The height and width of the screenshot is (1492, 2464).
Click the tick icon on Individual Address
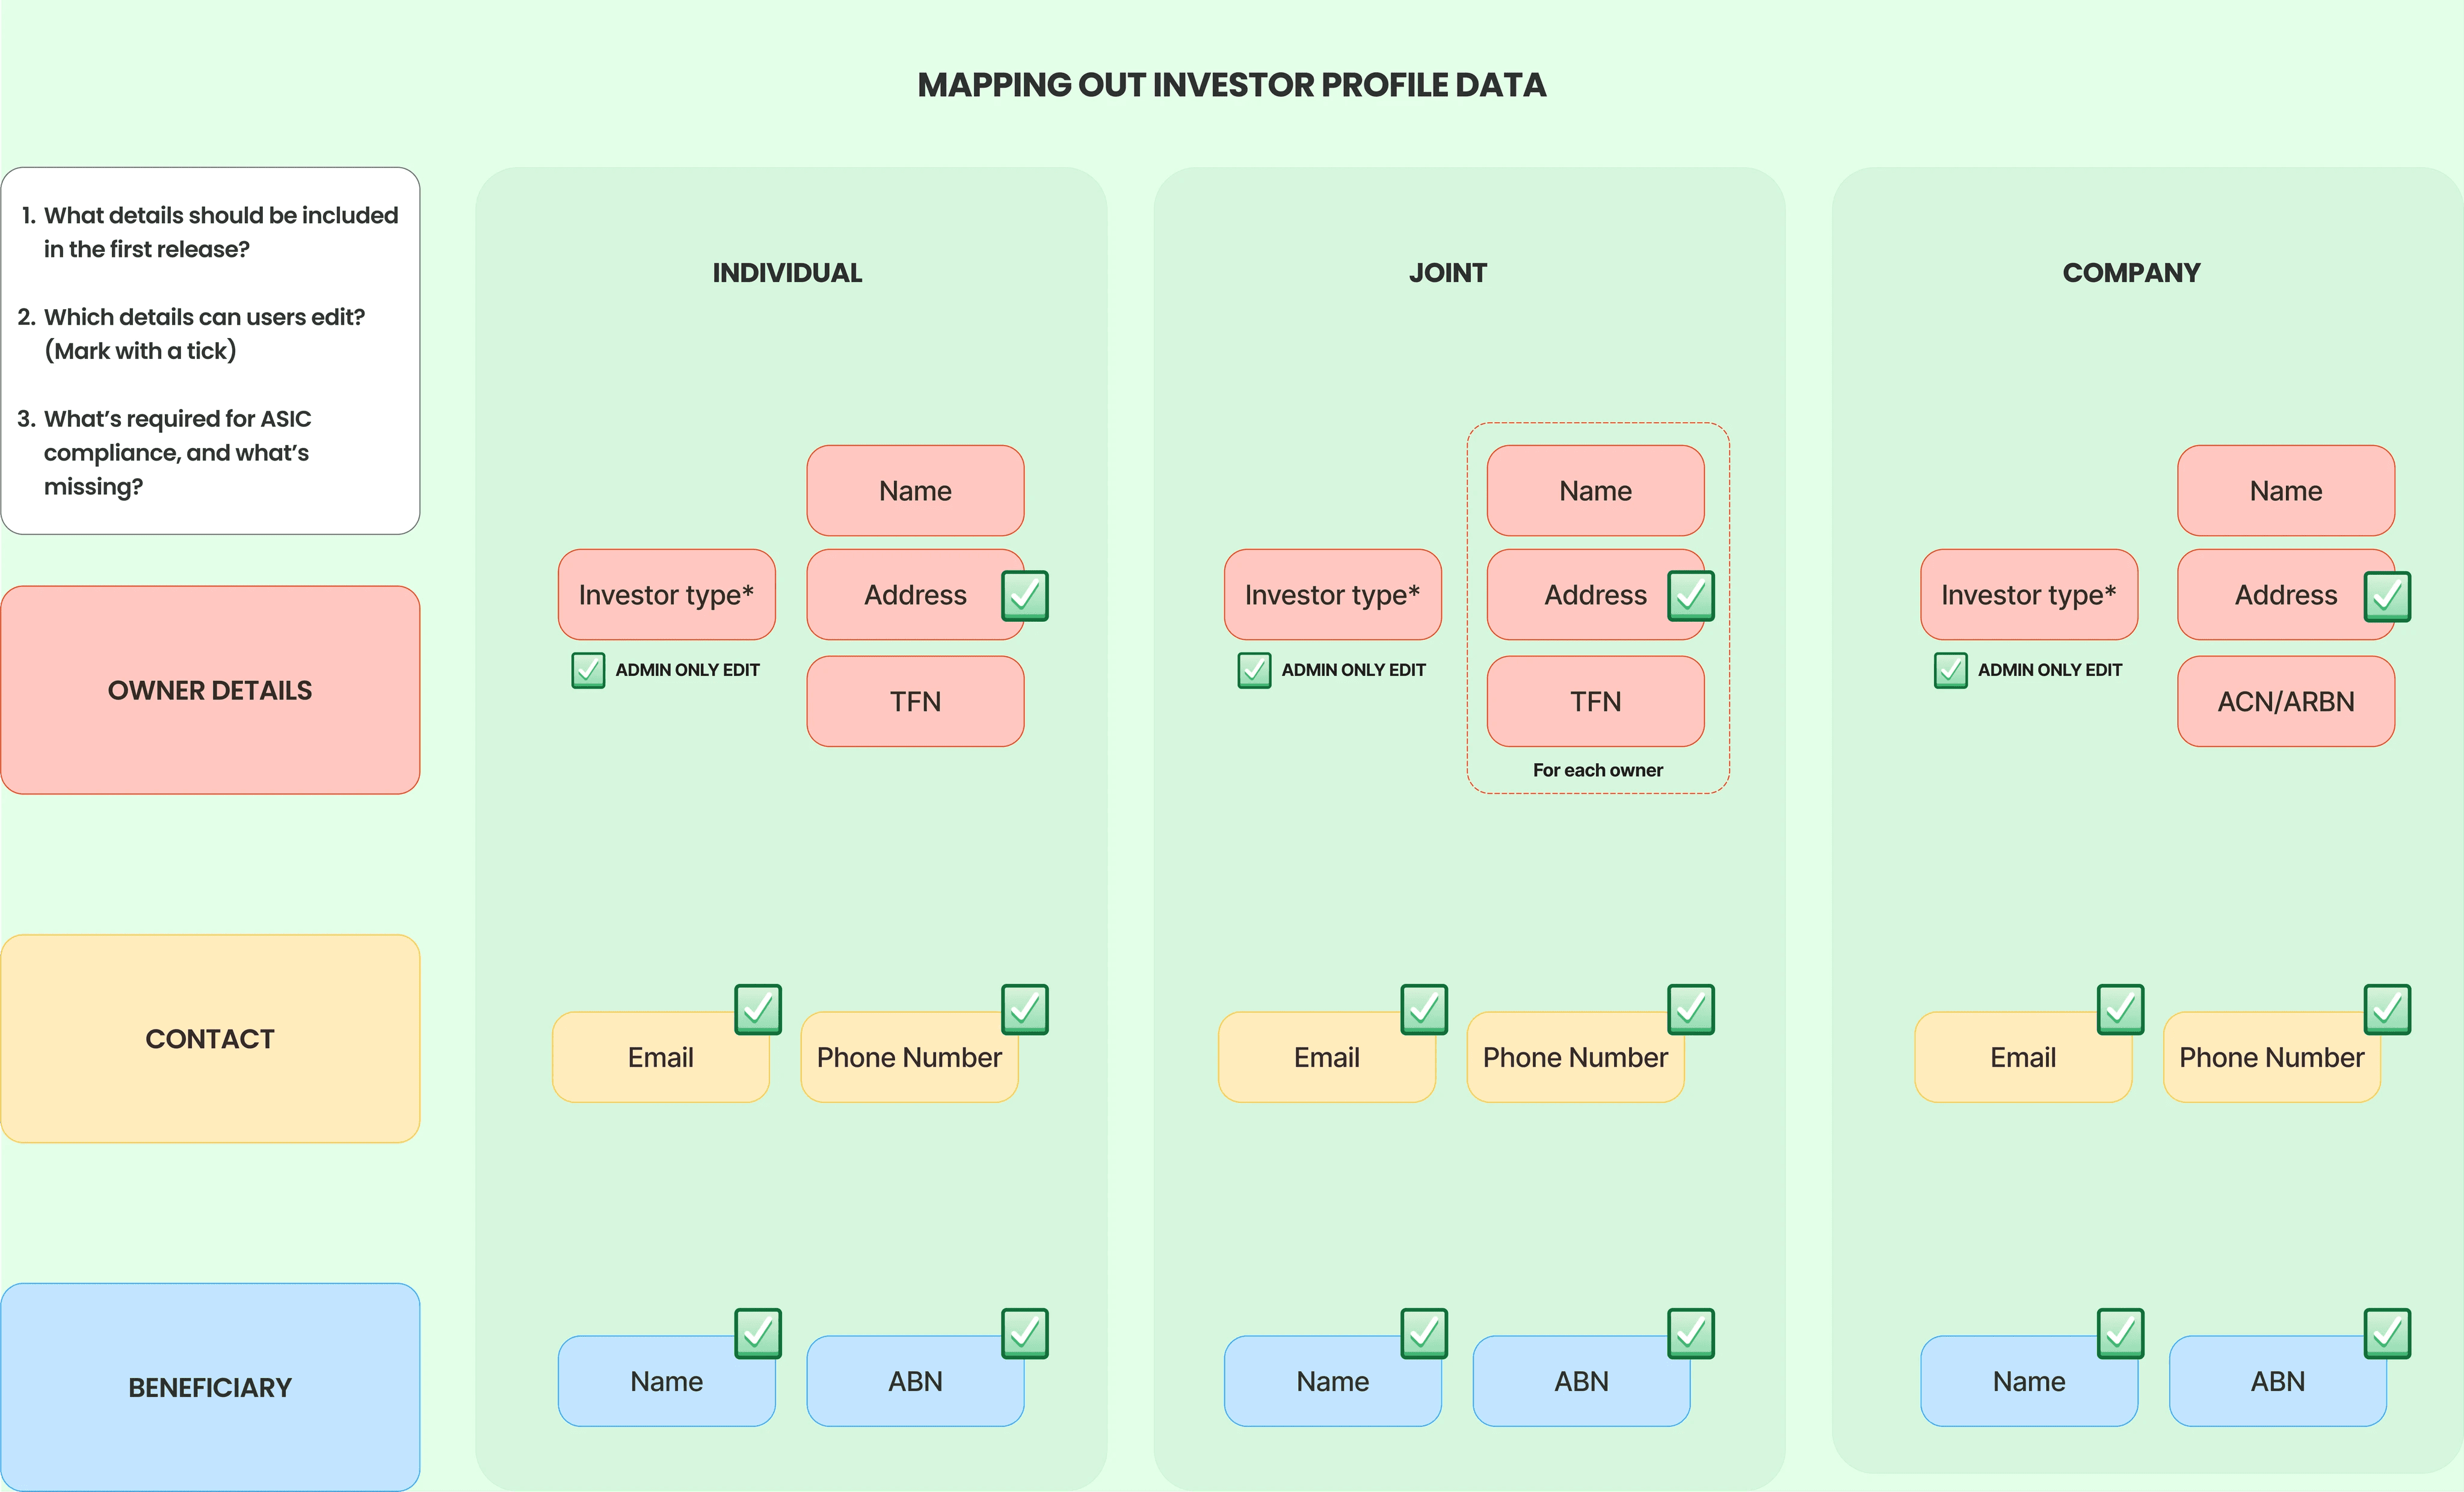coord(1025,596)
